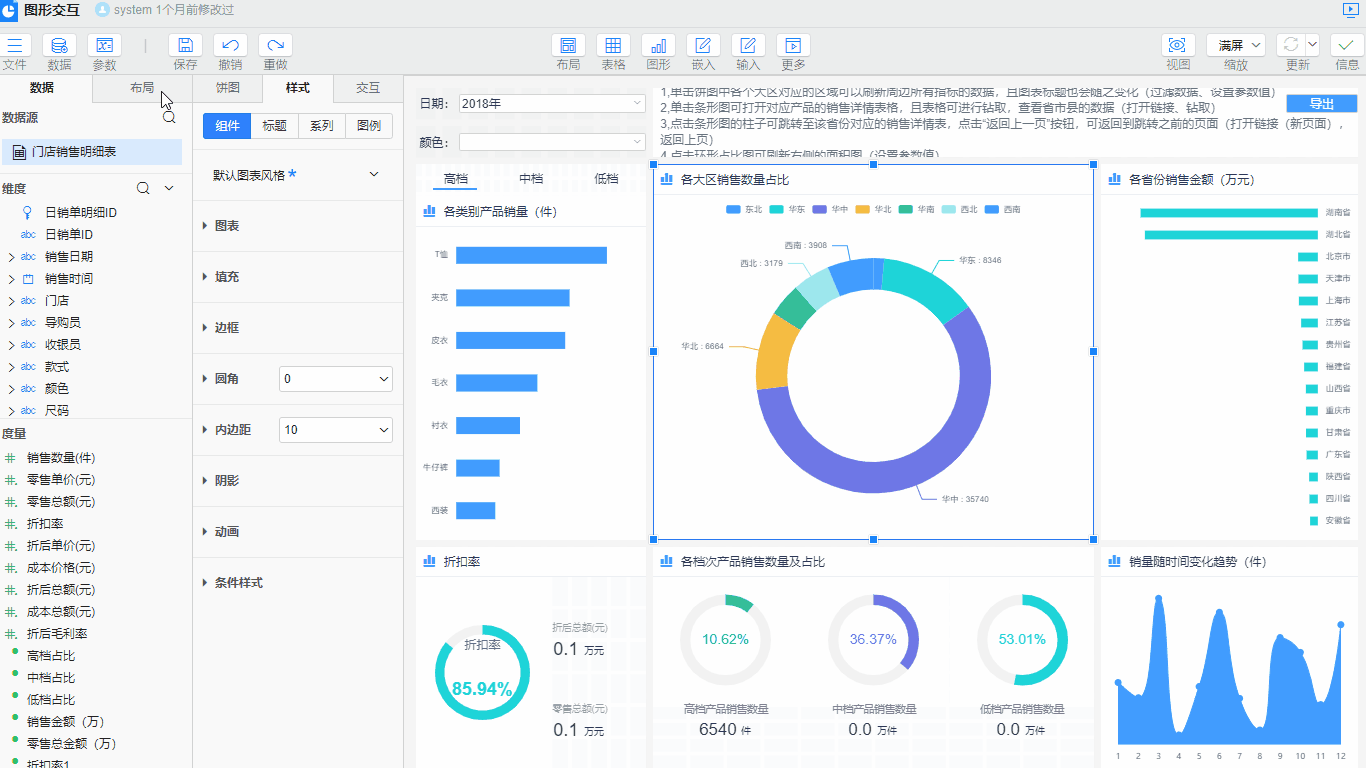This screenshot has width=1366, height=768.
Task: Select the 中档 tab above bar chart
Action: 531,179
